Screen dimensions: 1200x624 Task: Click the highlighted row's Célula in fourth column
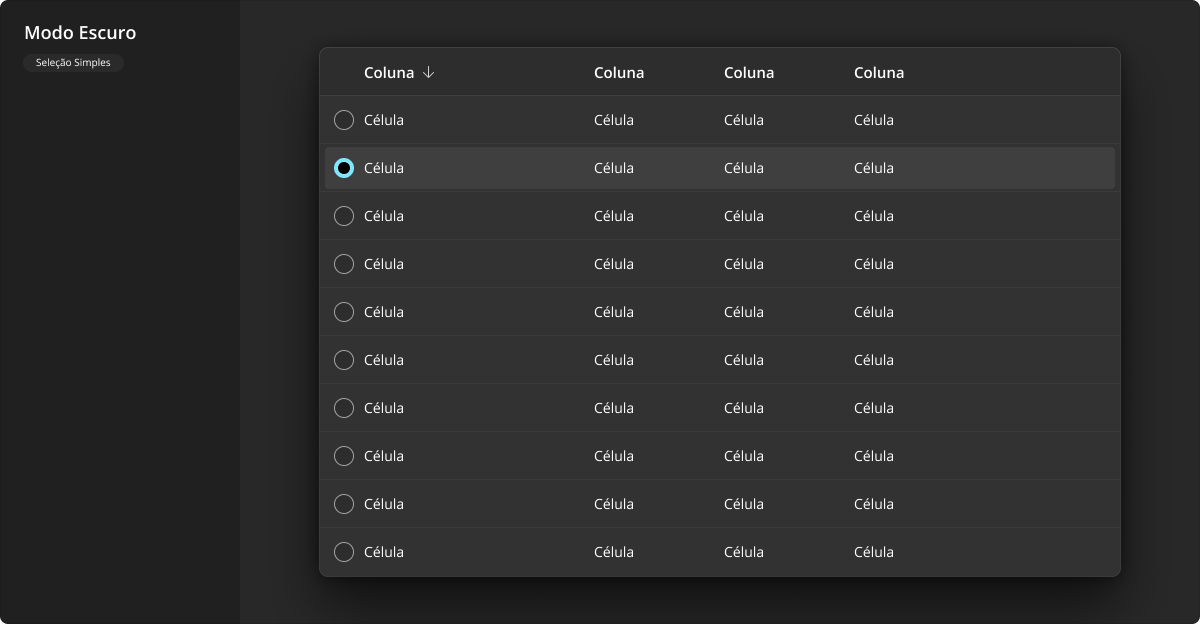coord(874,168)
